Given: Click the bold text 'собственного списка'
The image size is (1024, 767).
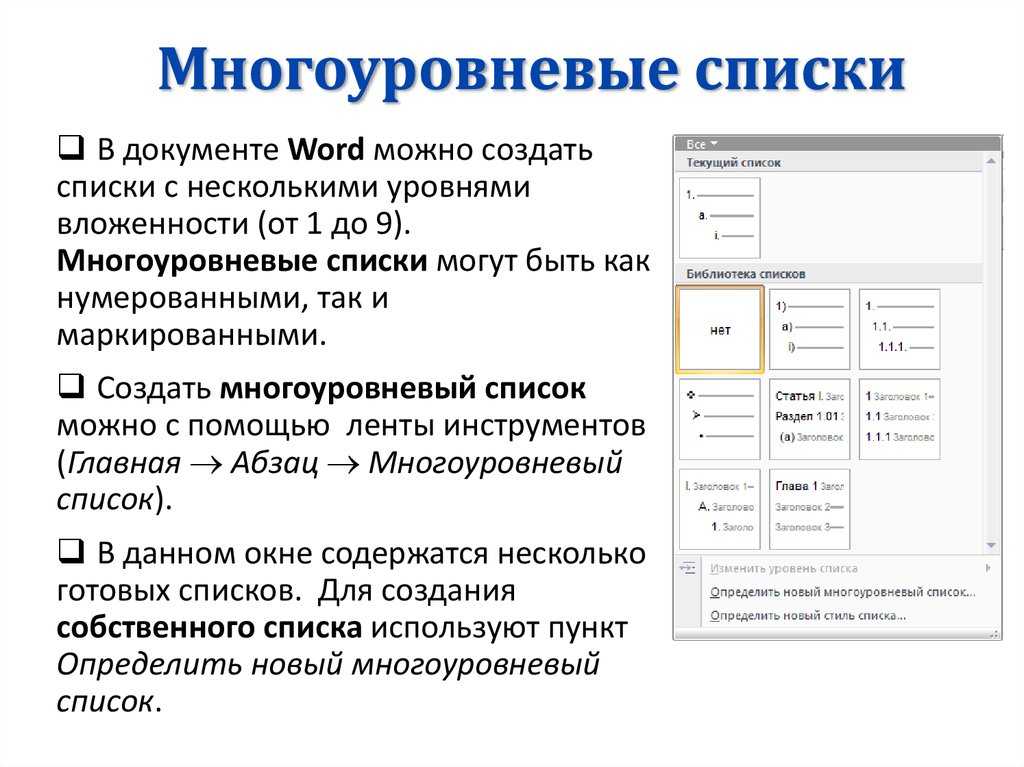Looking at the screenshot, I should pyautogui.click(x=210, y=627).
